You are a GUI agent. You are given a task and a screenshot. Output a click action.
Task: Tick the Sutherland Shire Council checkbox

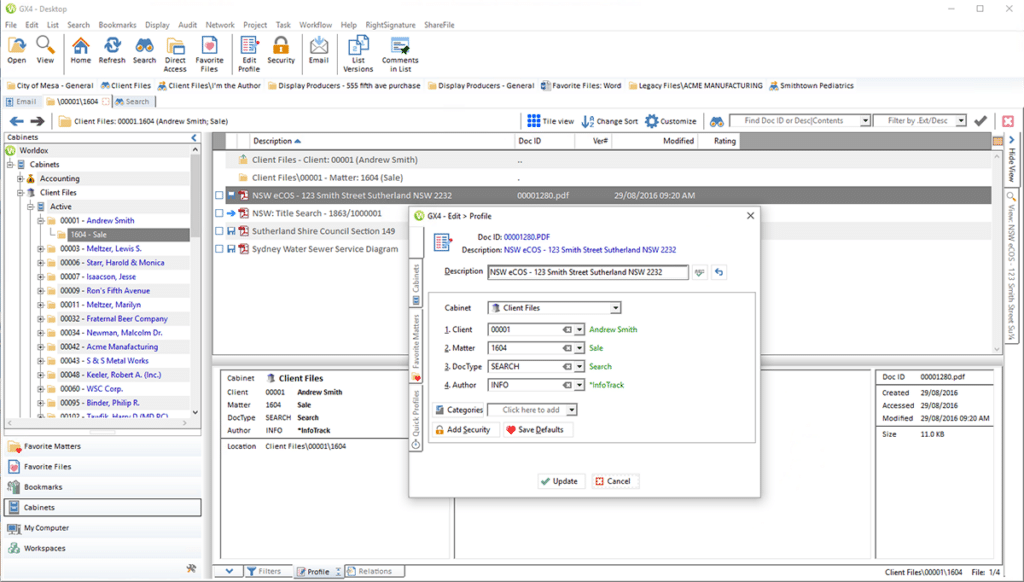pyautogui.click(x=219, y=231)
